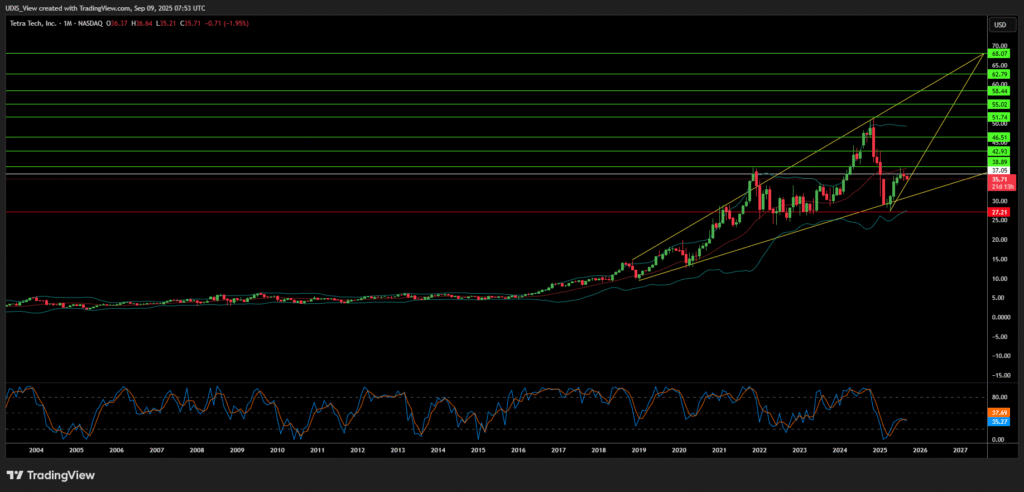Open the USD currency dropdown
This screenshot has width=1024, height=492.
point(998,24)
